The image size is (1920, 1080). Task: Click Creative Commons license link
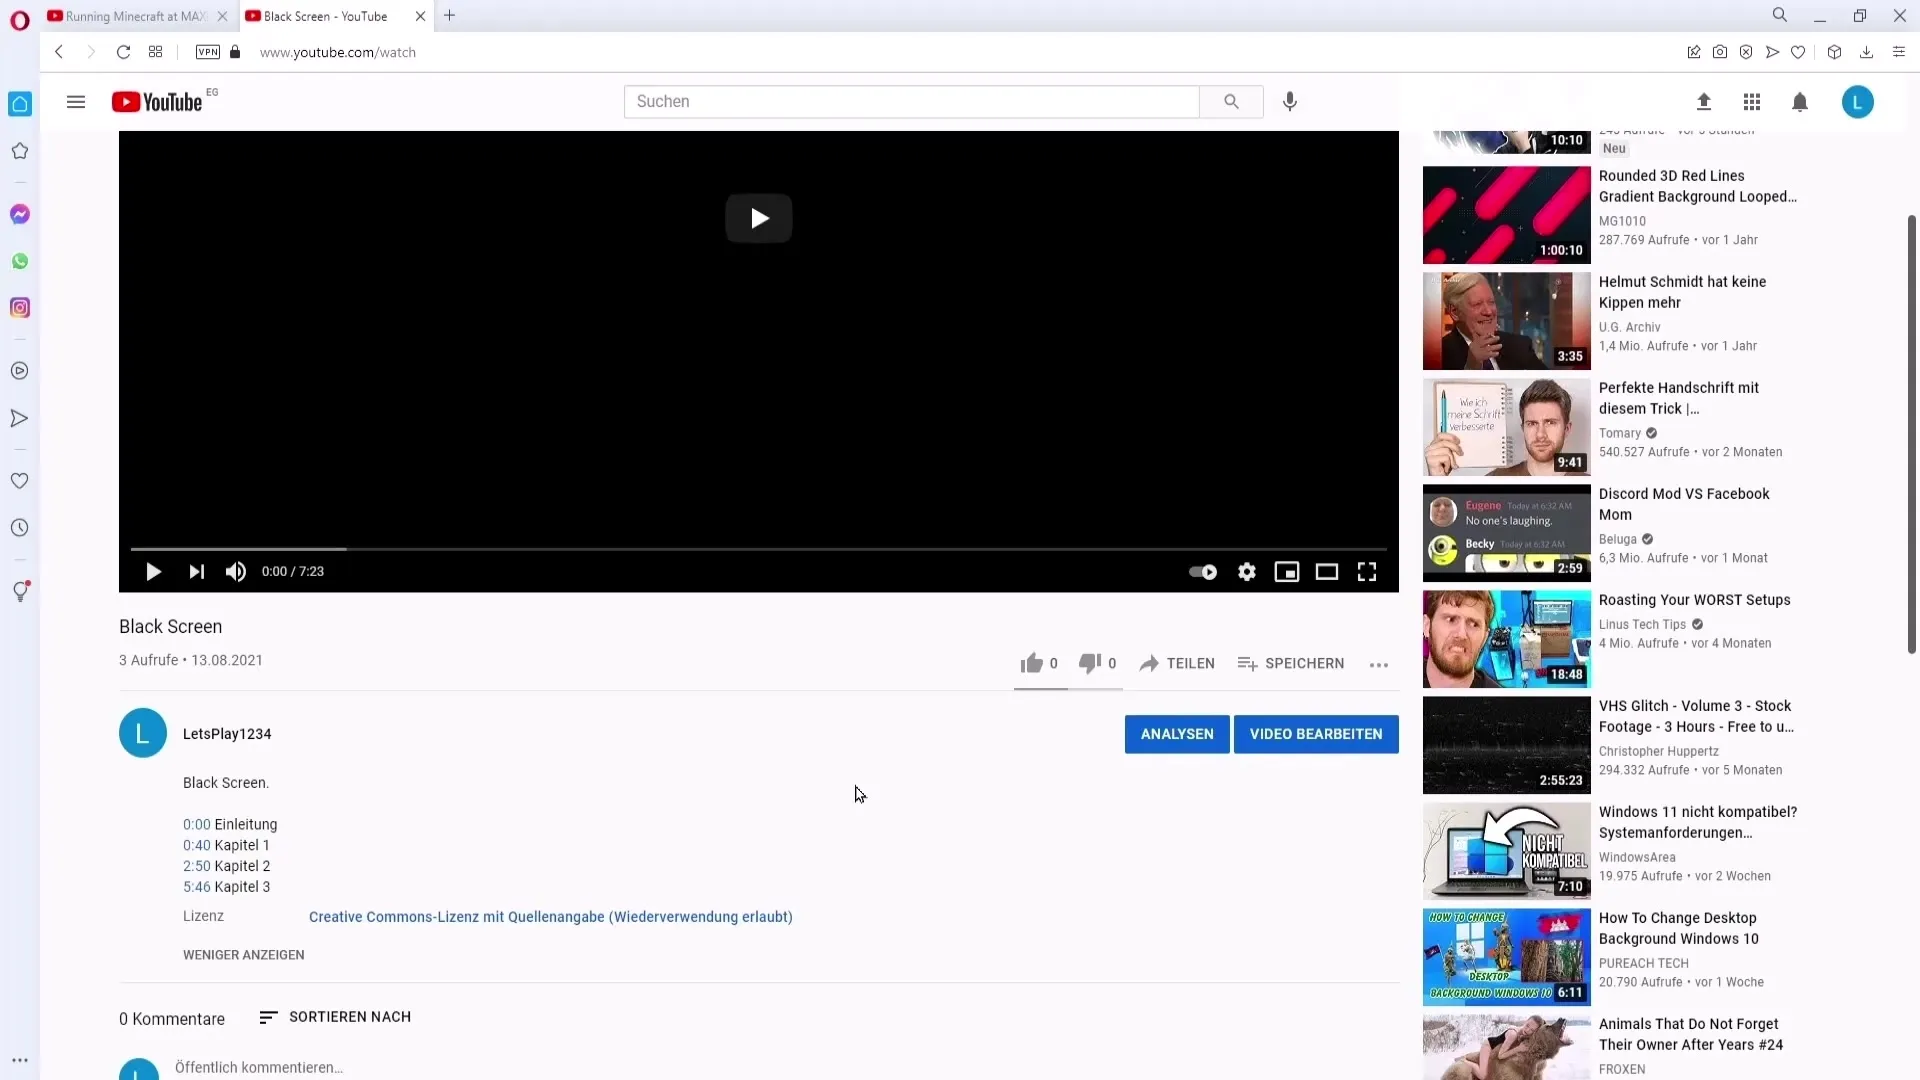click(x=550, y=915)
